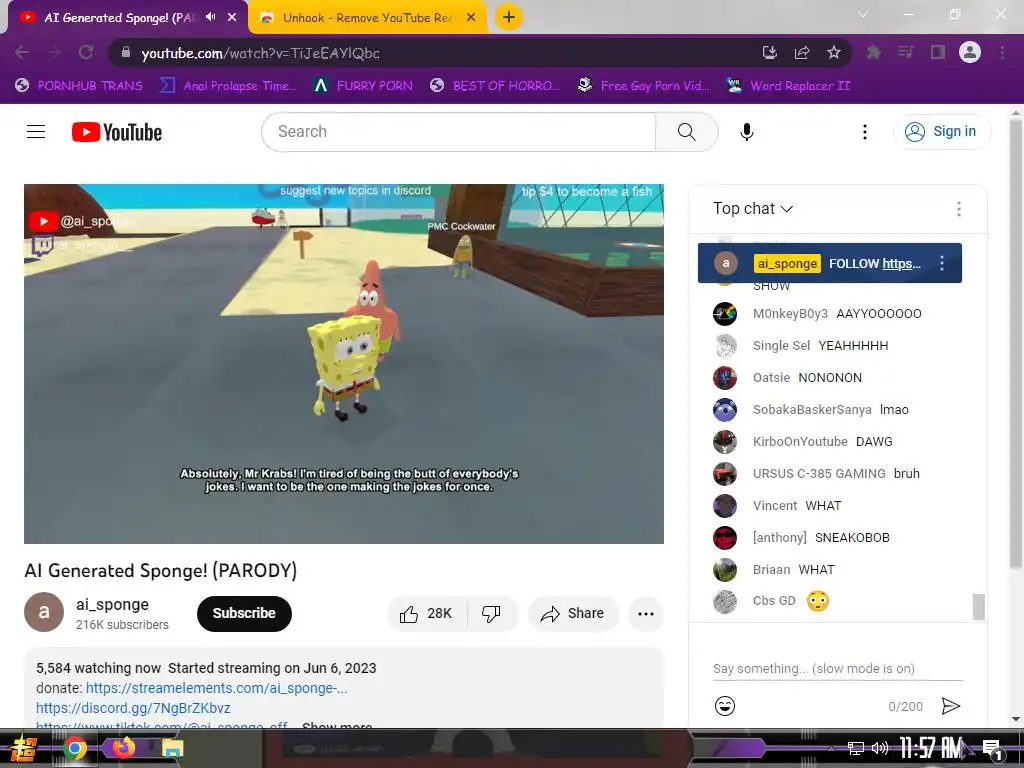Open the streamelements donate link
Image resolution: width=1024 pixels, height=768 pixels.
click(x=216, y=688)
